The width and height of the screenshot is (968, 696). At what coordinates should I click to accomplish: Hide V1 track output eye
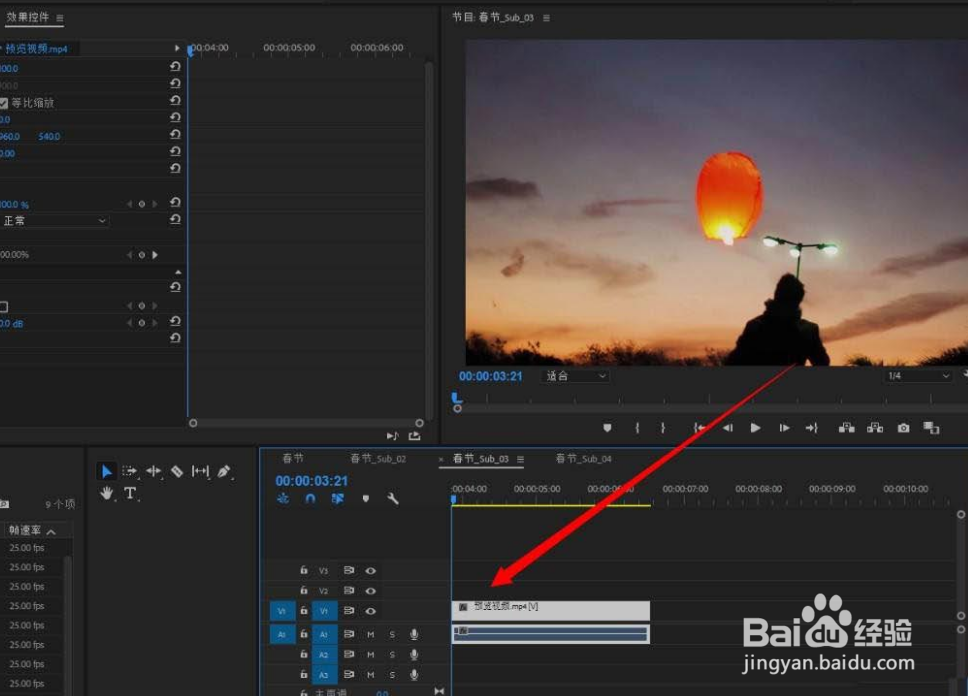point(370,611)
